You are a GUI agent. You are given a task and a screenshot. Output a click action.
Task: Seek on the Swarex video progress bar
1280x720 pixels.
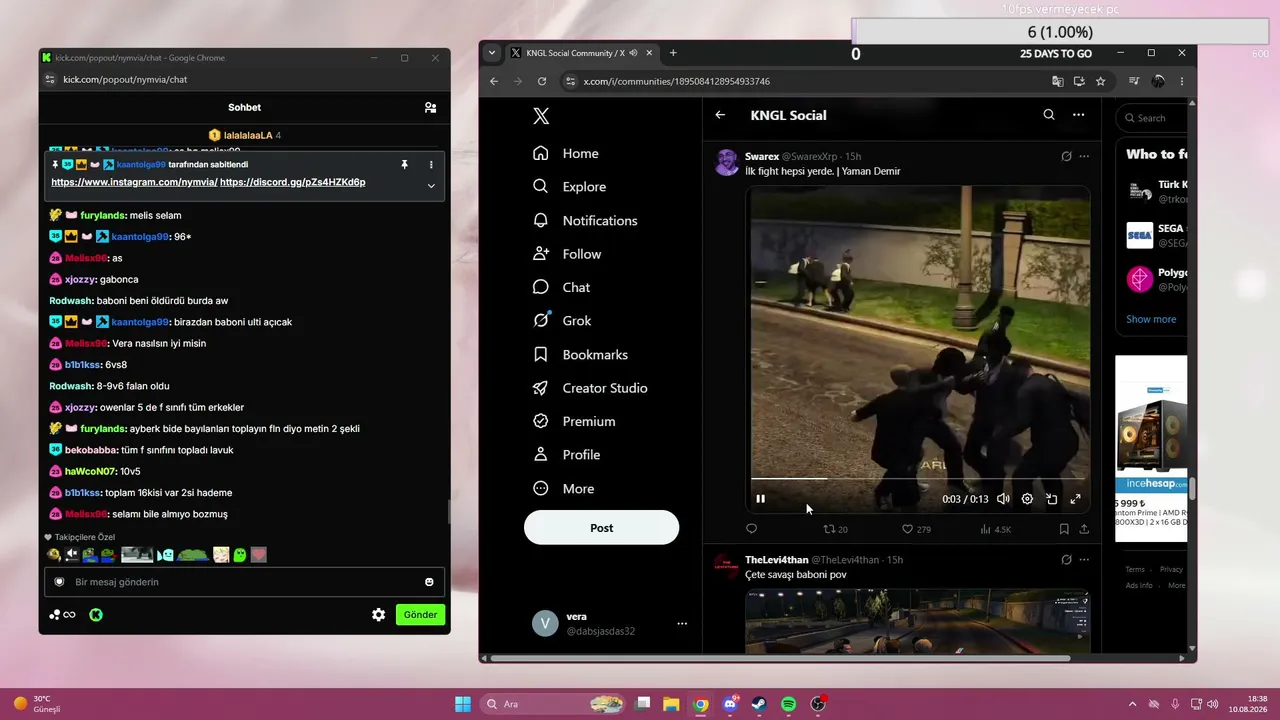coord(918,479)
